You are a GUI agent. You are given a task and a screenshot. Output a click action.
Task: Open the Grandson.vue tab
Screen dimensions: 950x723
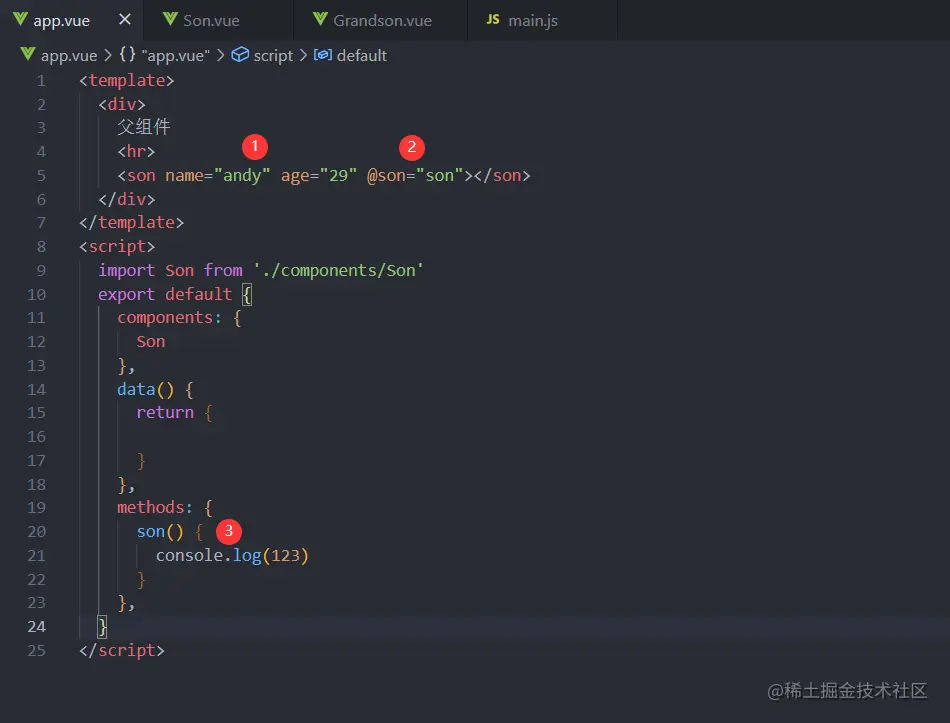(380, 20)
